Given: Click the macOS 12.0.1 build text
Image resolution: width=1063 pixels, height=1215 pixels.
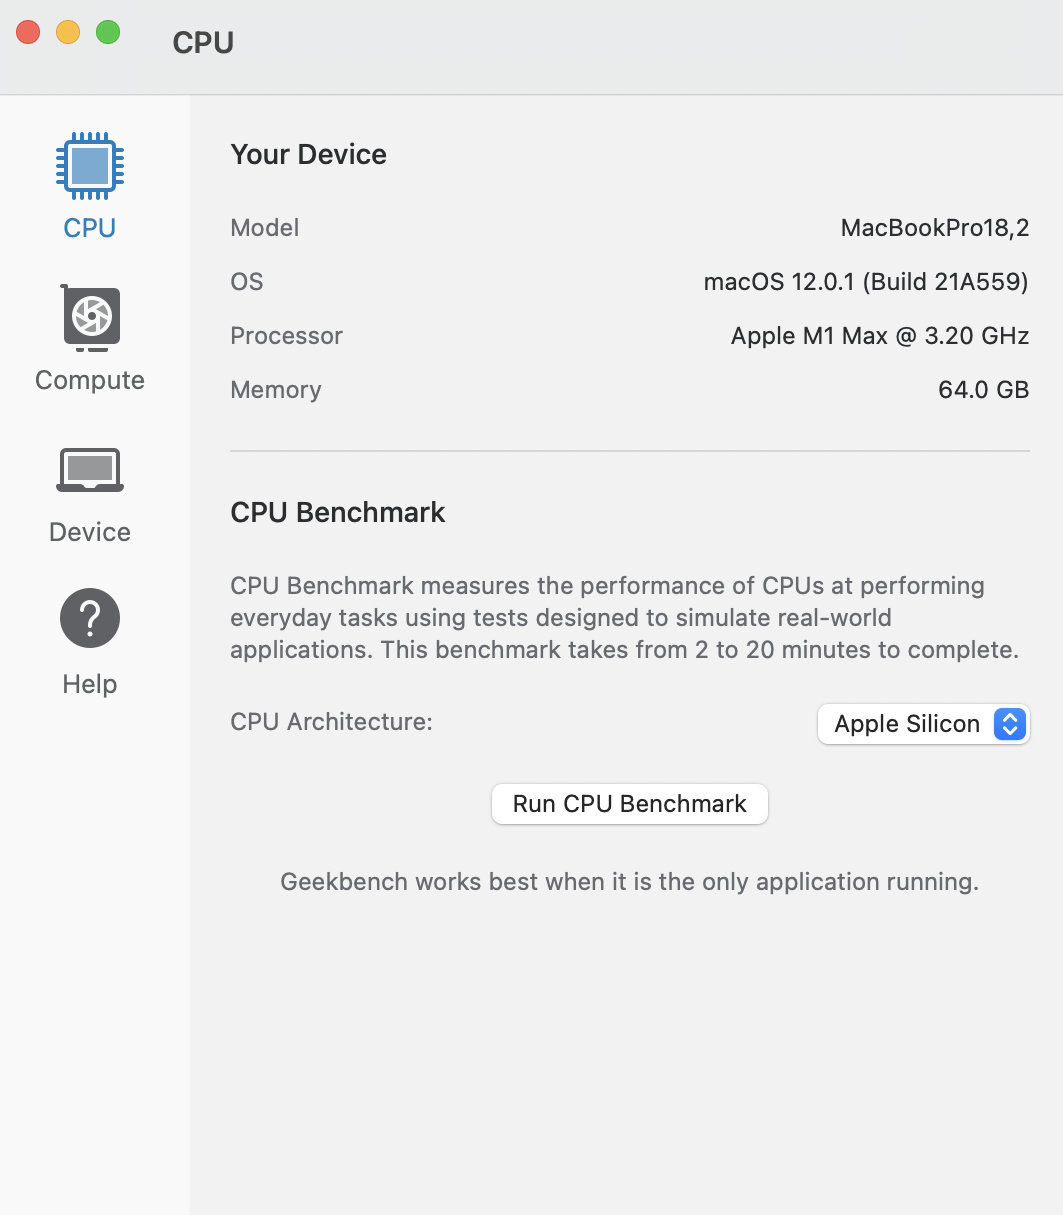Looking at the screenshot, I should [x=866, y=282].
